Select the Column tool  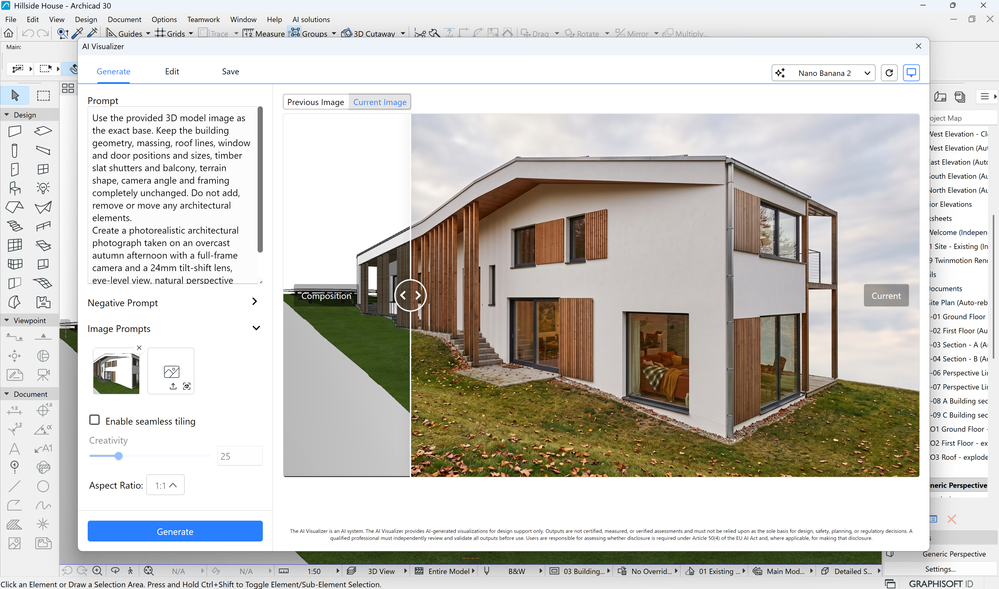point(15,150)
